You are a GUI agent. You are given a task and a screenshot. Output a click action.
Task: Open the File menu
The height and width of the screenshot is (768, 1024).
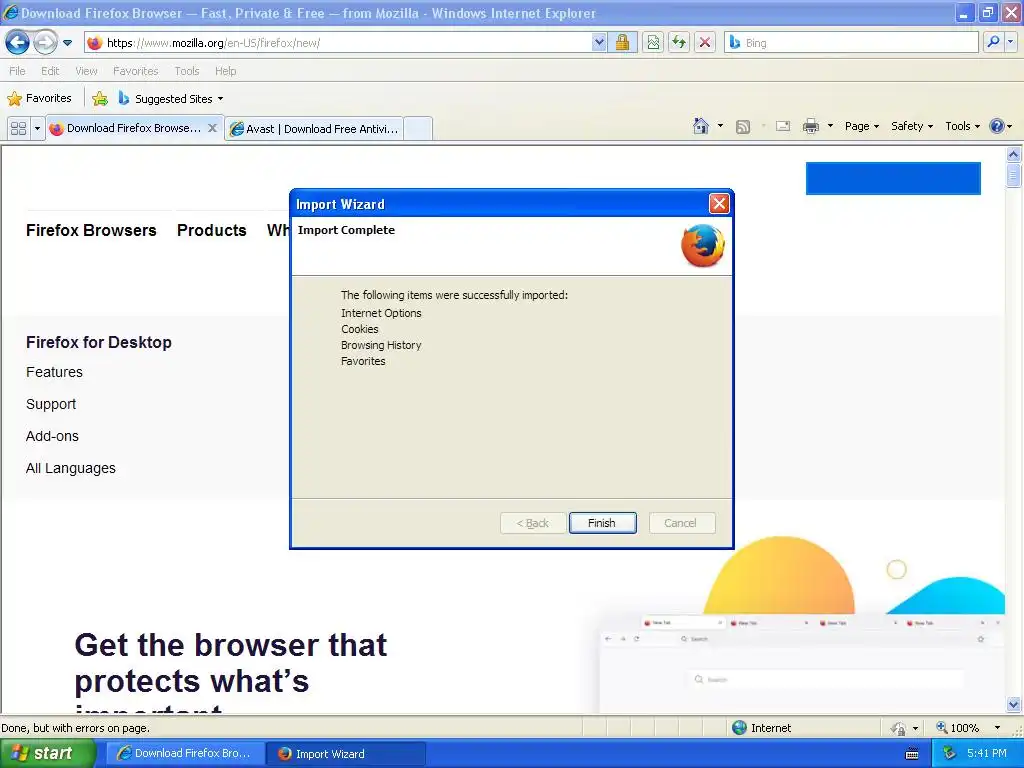click(17, 71)
